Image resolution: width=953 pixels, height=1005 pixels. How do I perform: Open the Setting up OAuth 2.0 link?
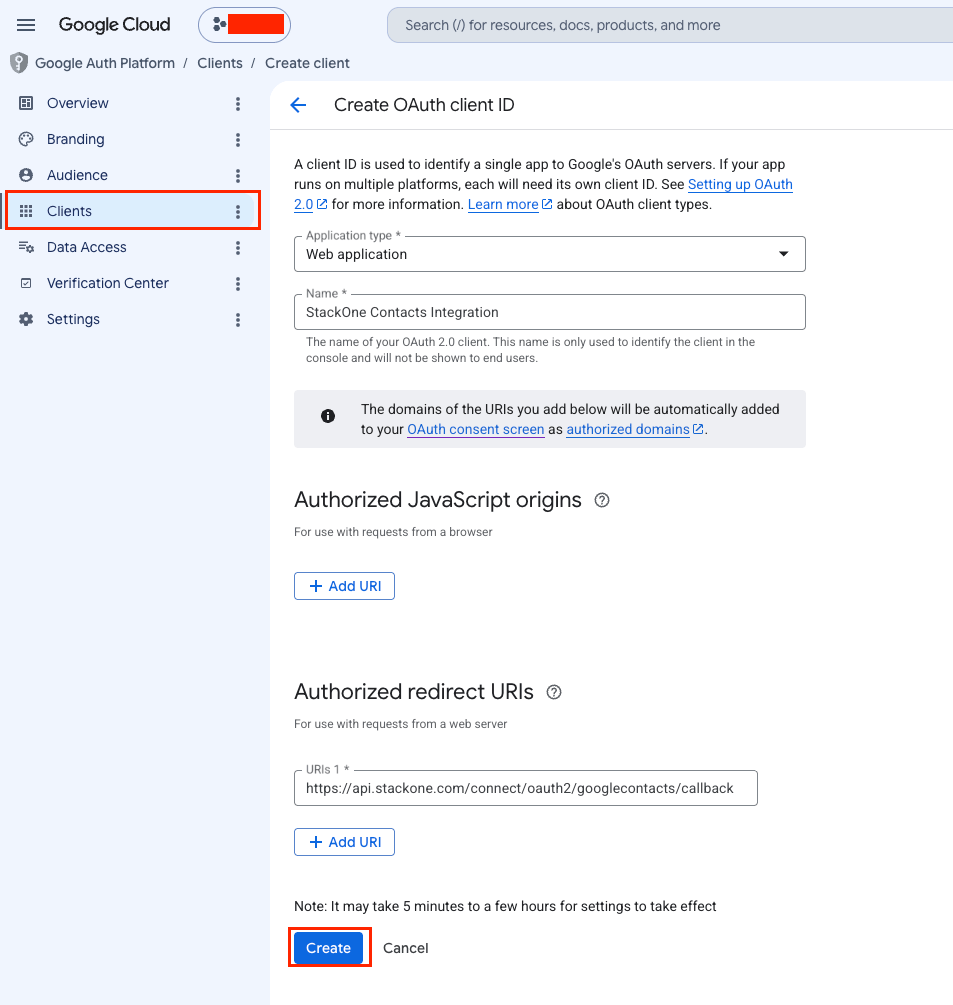pyautogui.click(x=740, y=185)
